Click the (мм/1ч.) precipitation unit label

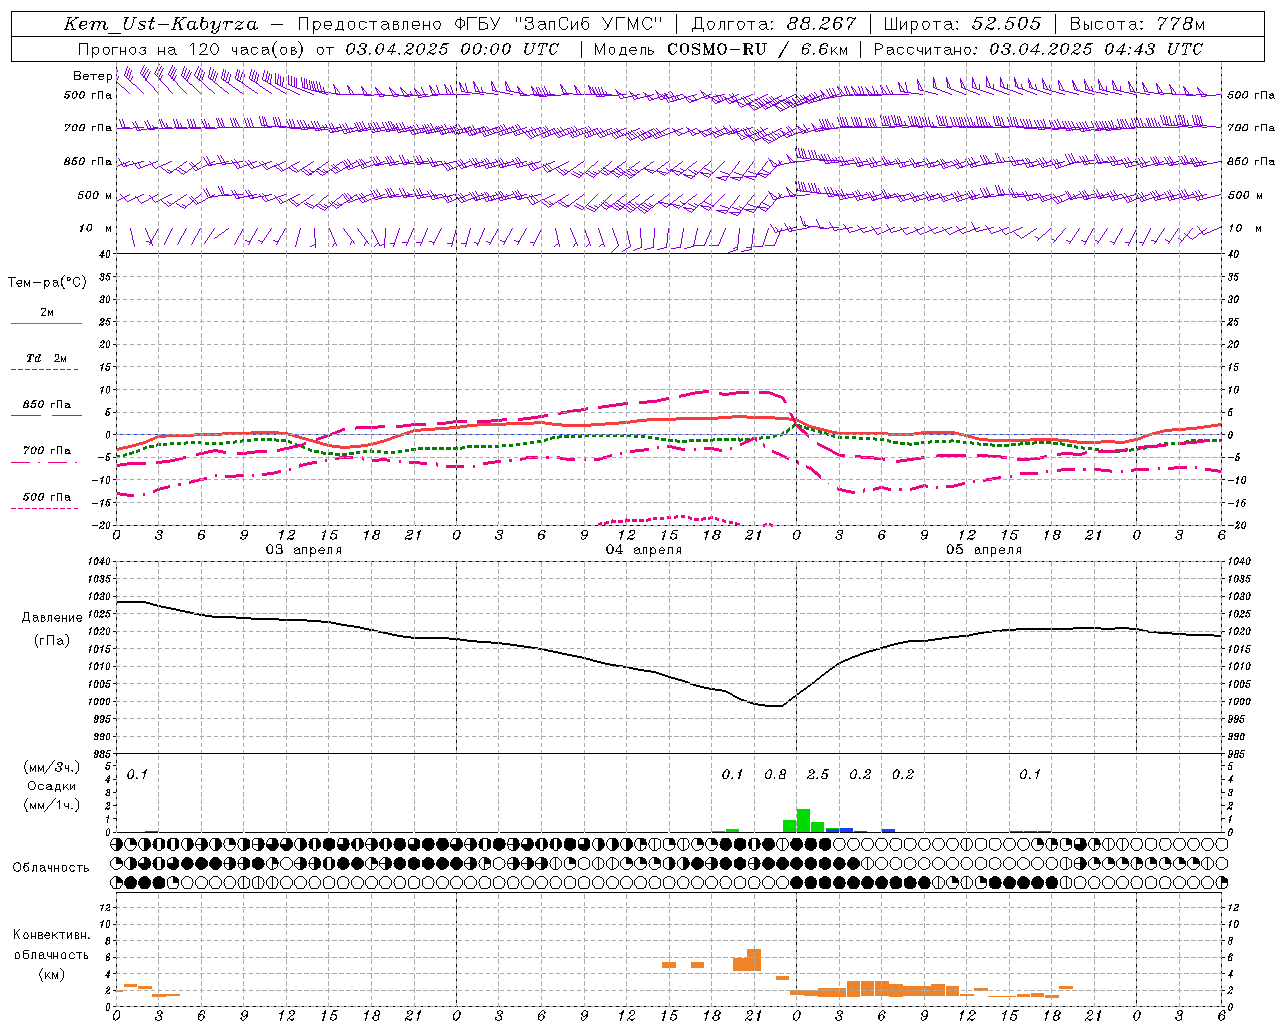click(x=52, y=805)
